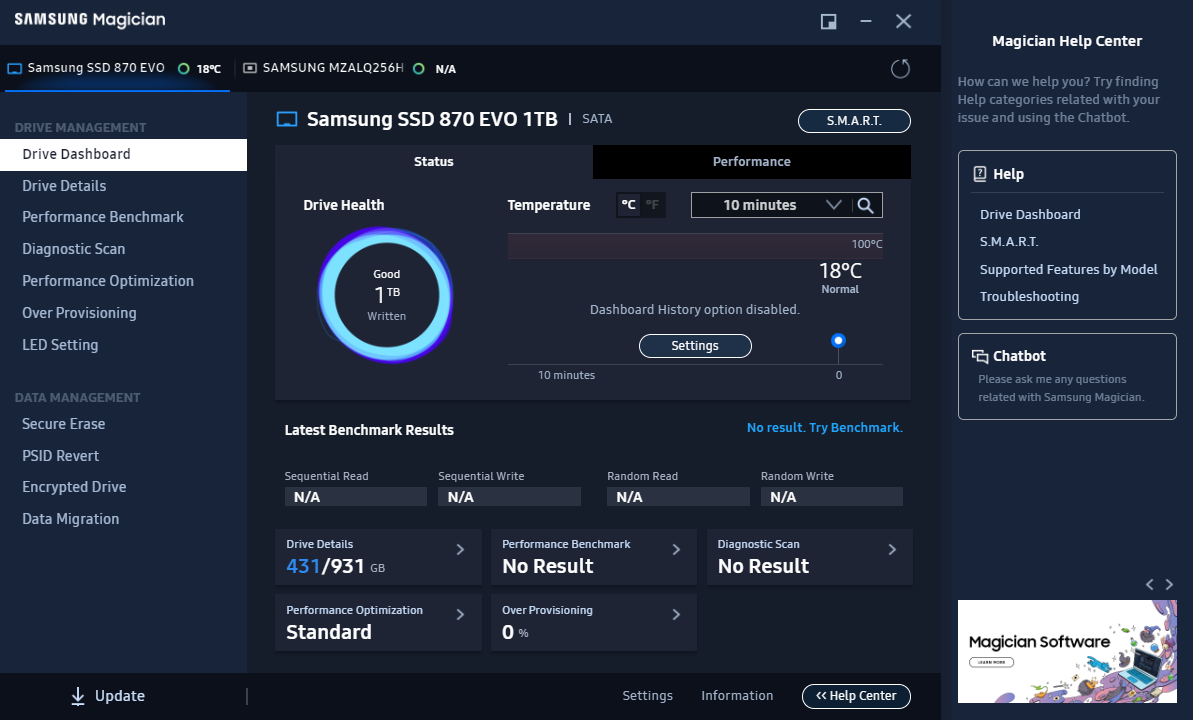1193x720 pixels.
Task: Switch temperature unit to Fahrenheit
Action: pos(653,205)
